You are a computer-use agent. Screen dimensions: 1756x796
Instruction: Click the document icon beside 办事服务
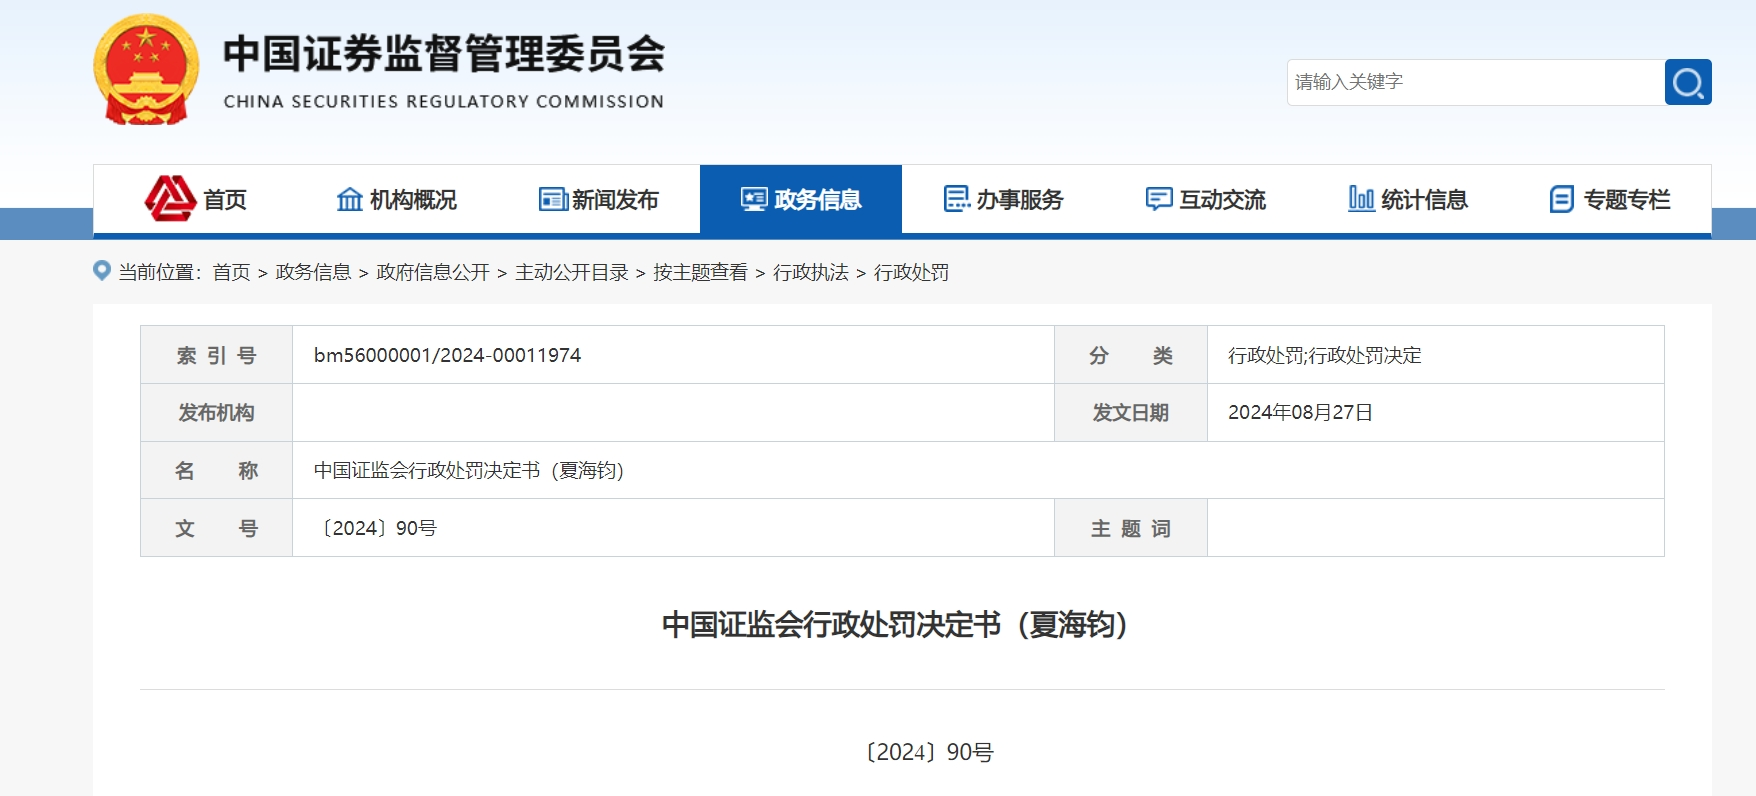pos(957,199)
